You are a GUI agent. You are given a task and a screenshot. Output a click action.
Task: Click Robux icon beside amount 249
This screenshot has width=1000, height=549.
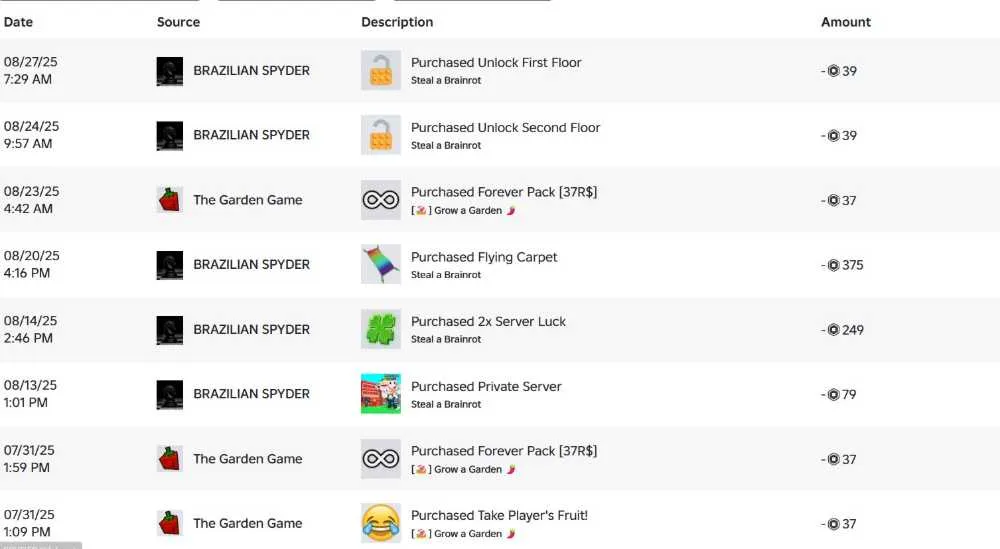coord(833,330)
